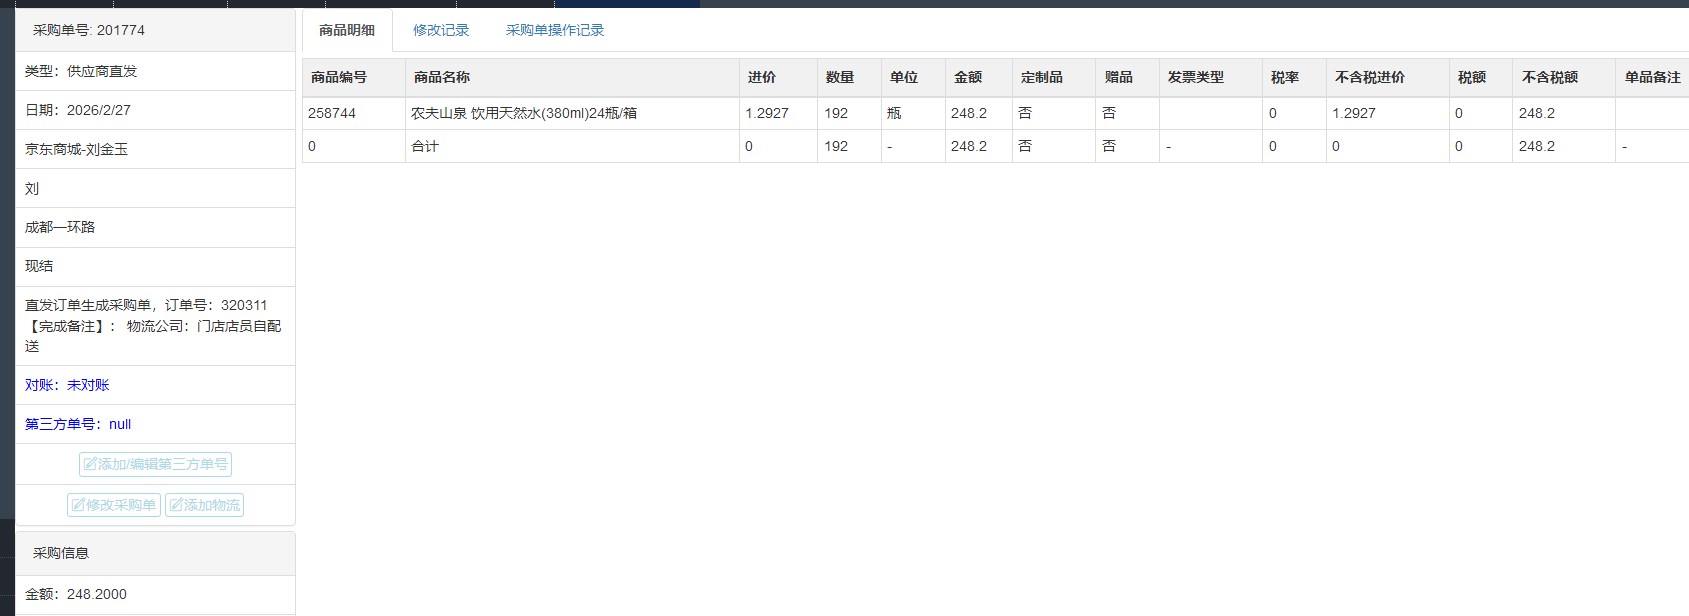Image resolution: width=1689 pixels, height=616 pixels.
Task: Click the 农夫山泉 饮用天然水 product name
Action: tap(524, 113)
